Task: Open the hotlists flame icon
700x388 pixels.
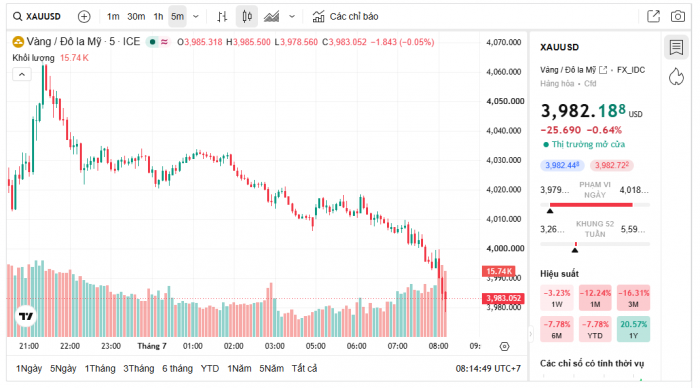Action: (676, 77)
